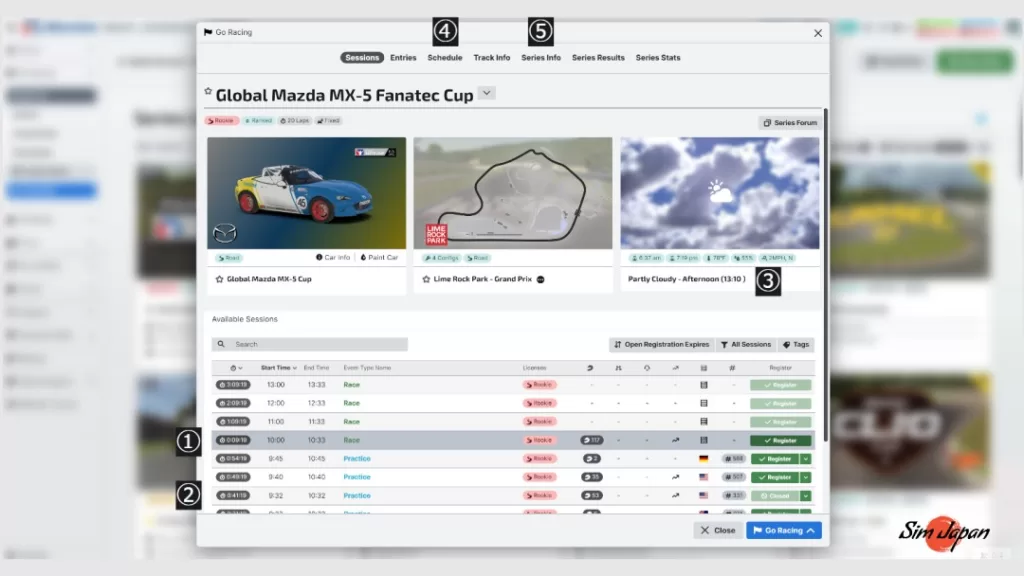Click the session Search field
The height and width of the screenshot is (576, 1024).
click(x=310, y=344)
